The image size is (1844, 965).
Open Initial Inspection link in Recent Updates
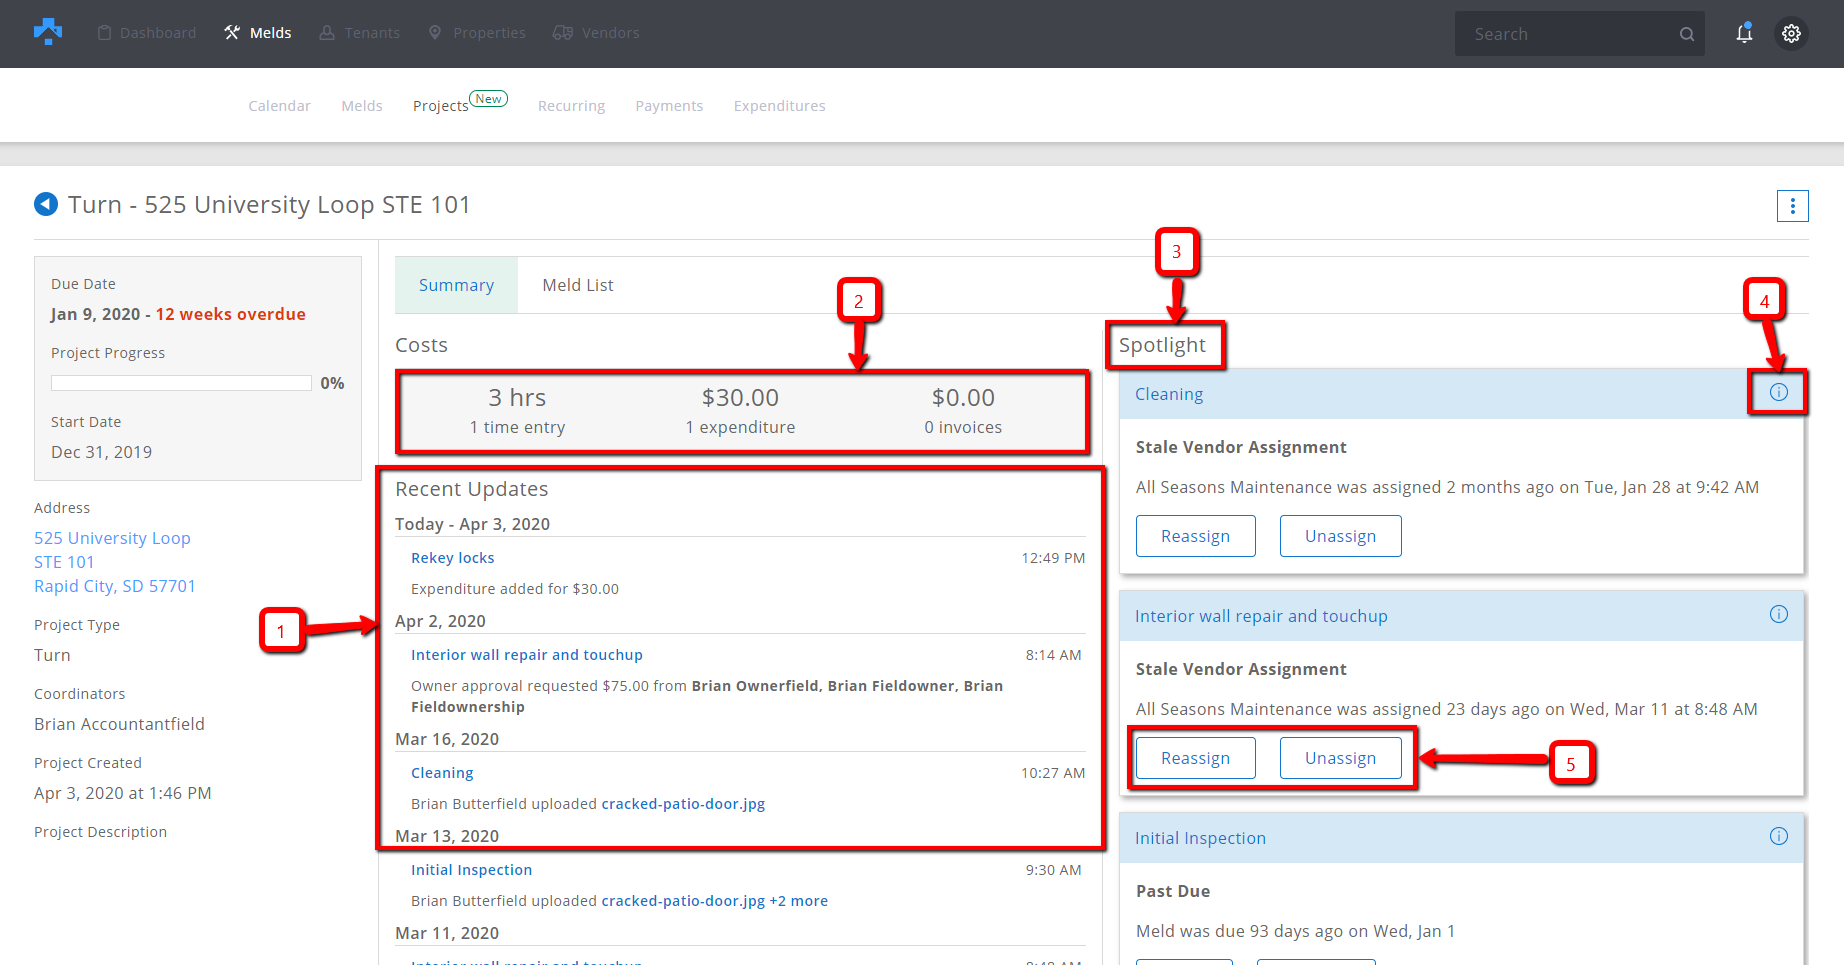(471, 870)
